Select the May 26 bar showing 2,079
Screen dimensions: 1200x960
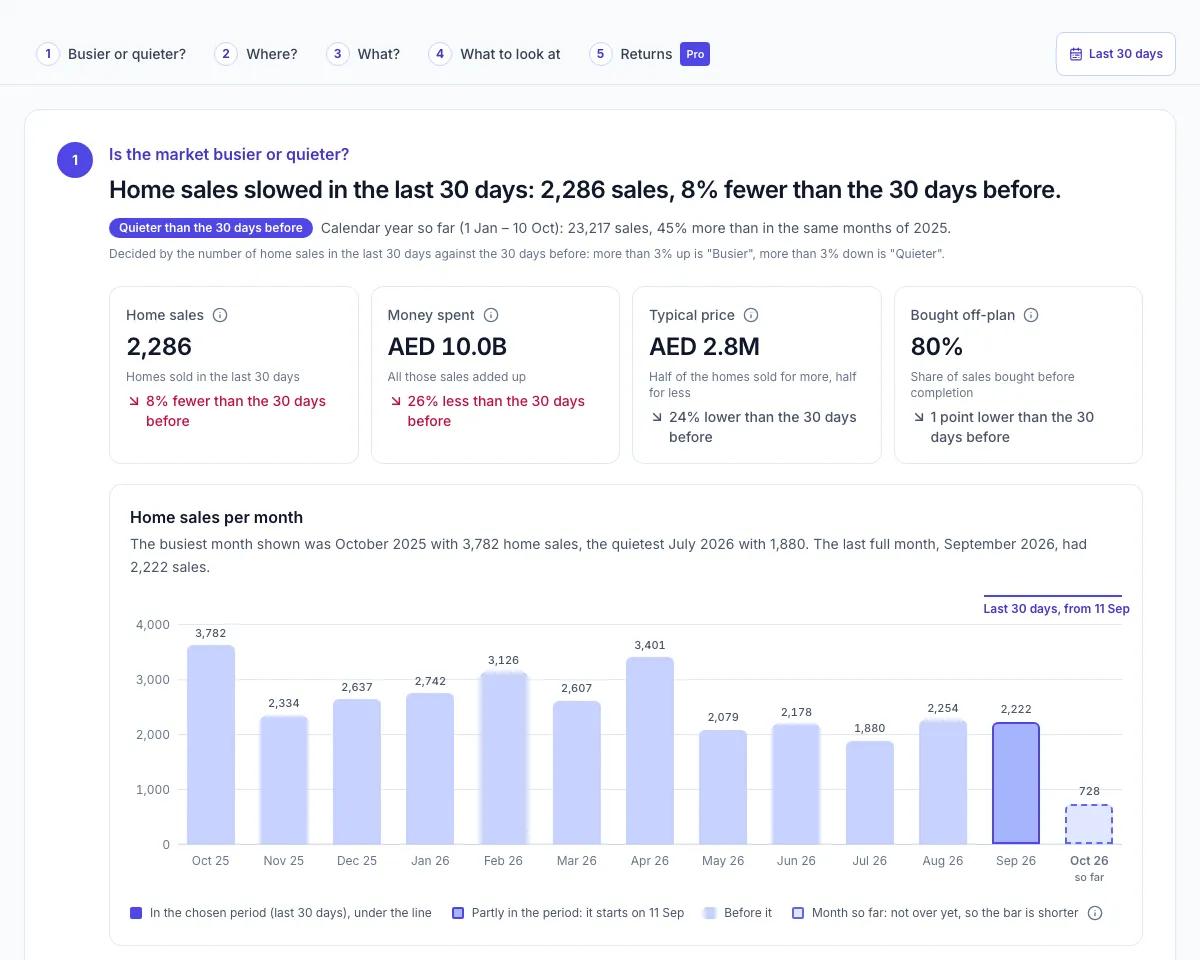[x=723, y=787]
